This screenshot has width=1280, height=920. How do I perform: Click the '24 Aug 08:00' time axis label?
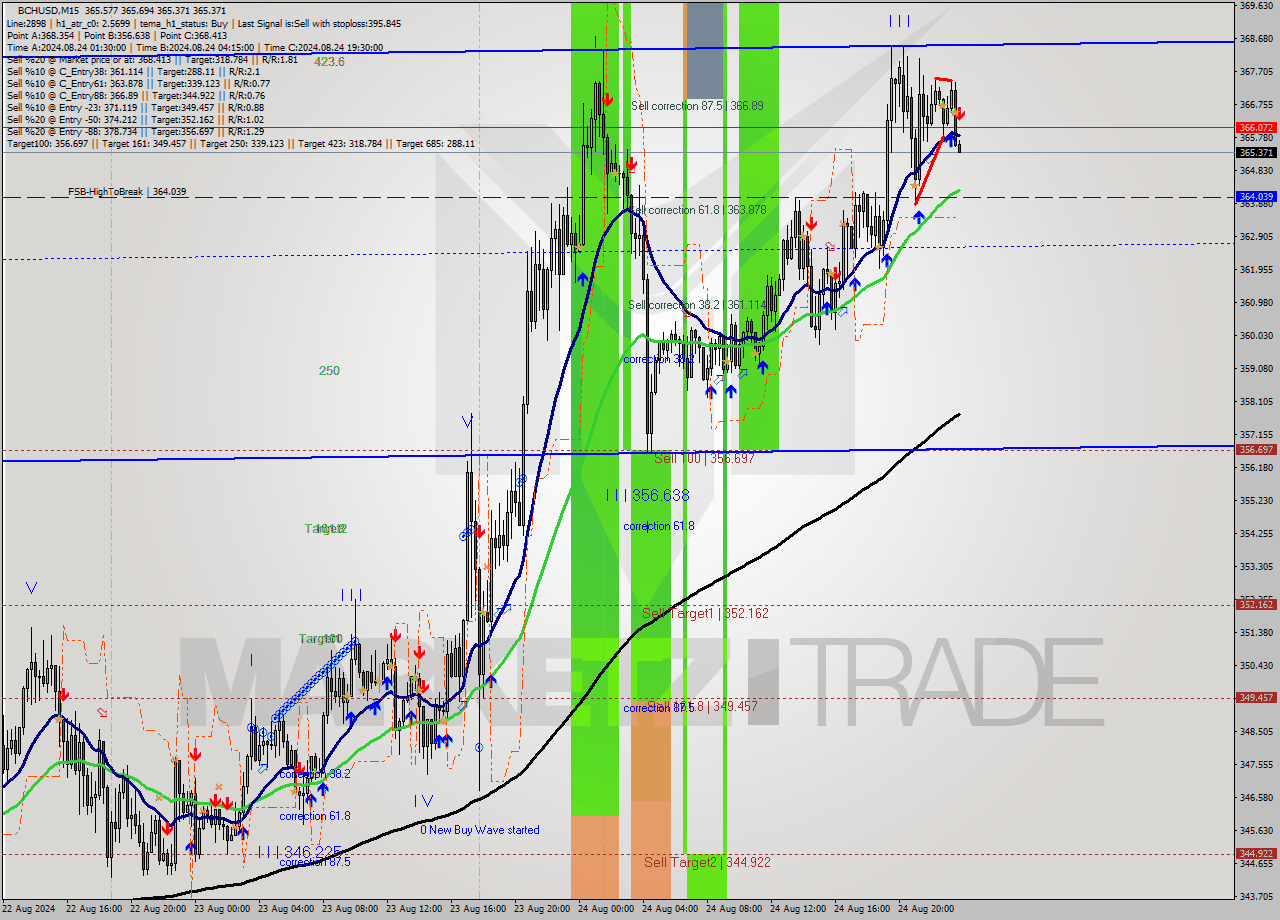click(x=735, y=909)
